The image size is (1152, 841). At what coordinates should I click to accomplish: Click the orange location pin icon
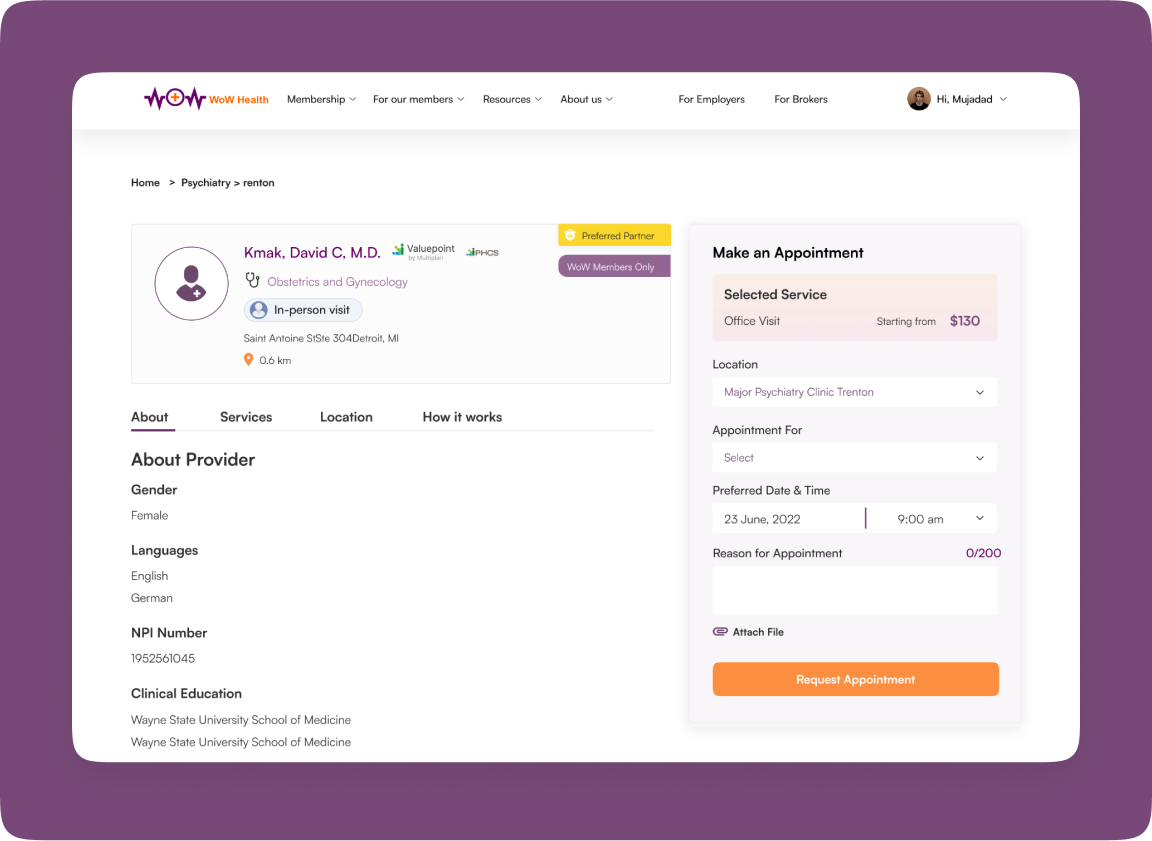coord(249,360)
